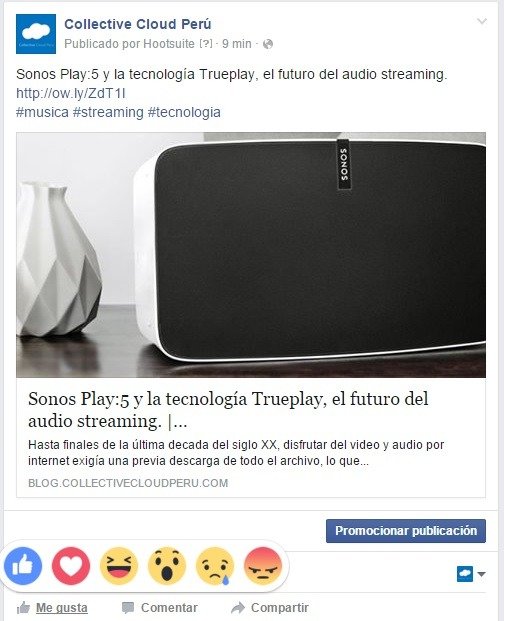The image size is (506, 621).
Task: Click Promocionar publicación button
Action: pos(406,531)
